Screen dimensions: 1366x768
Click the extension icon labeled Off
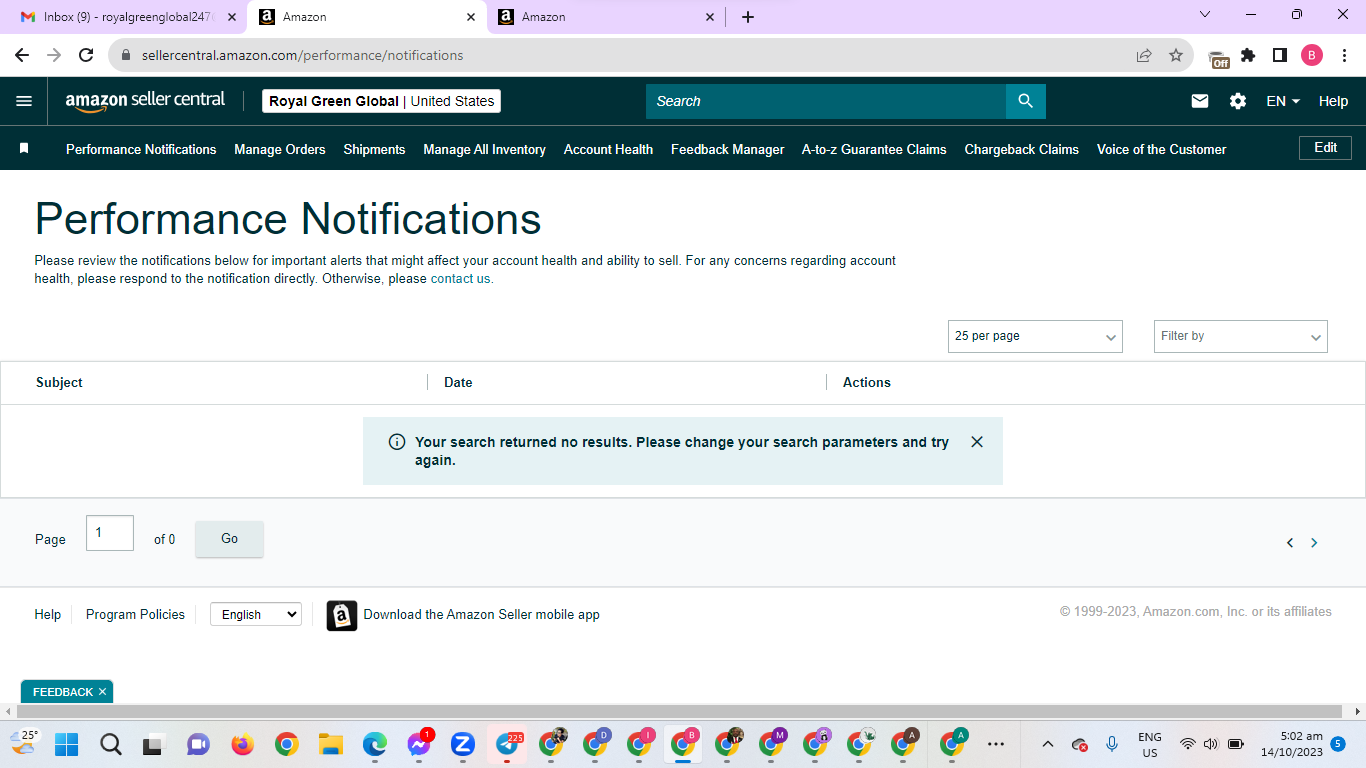(1218, 57)
